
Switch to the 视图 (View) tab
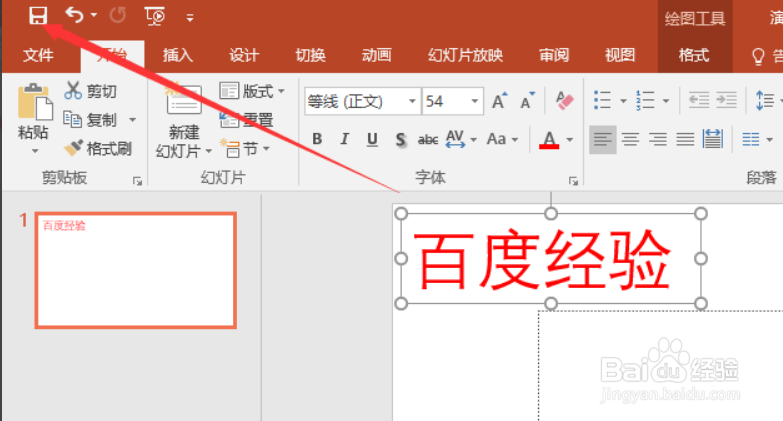coord(620,55)
